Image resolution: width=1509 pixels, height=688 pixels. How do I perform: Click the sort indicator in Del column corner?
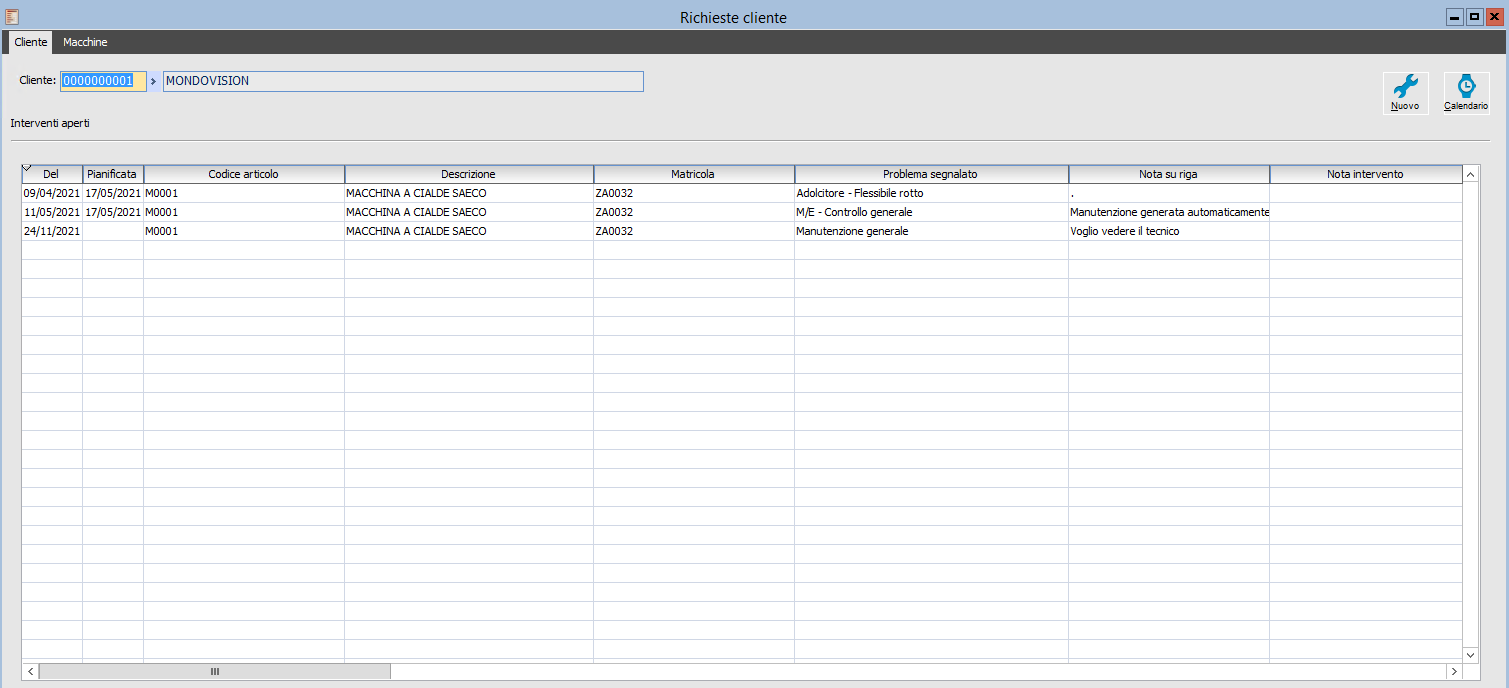click(27, 168)
